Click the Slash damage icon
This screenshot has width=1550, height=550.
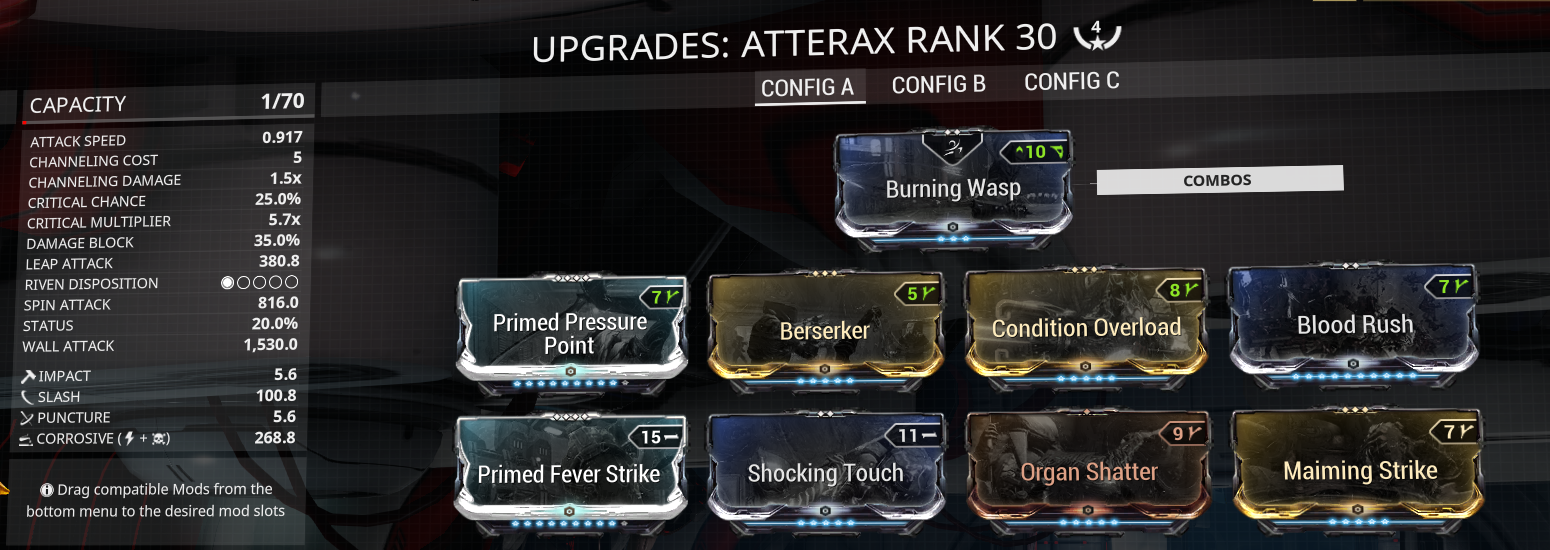[x=28, y=397]
